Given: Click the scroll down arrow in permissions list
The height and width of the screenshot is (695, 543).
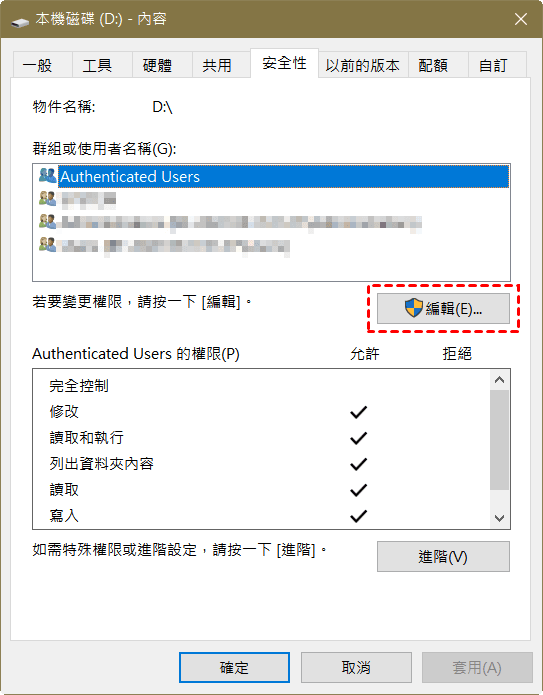Looking at the screenshot, I should point(500,518).
